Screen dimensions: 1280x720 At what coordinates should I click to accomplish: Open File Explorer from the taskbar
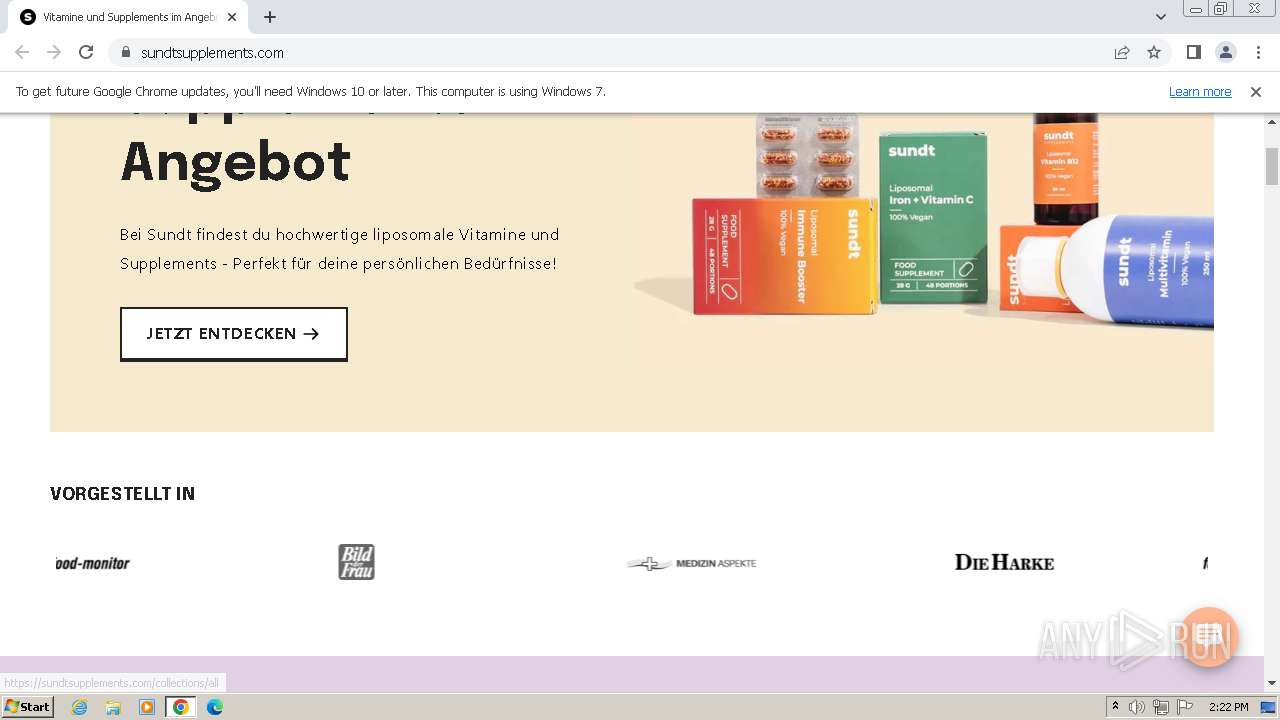113,707
